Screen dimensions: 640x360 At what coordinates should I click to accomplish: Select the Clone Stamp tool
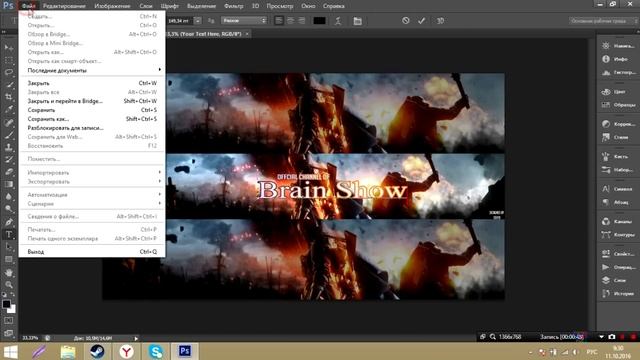pyautogui.click(x=9, y=147)
